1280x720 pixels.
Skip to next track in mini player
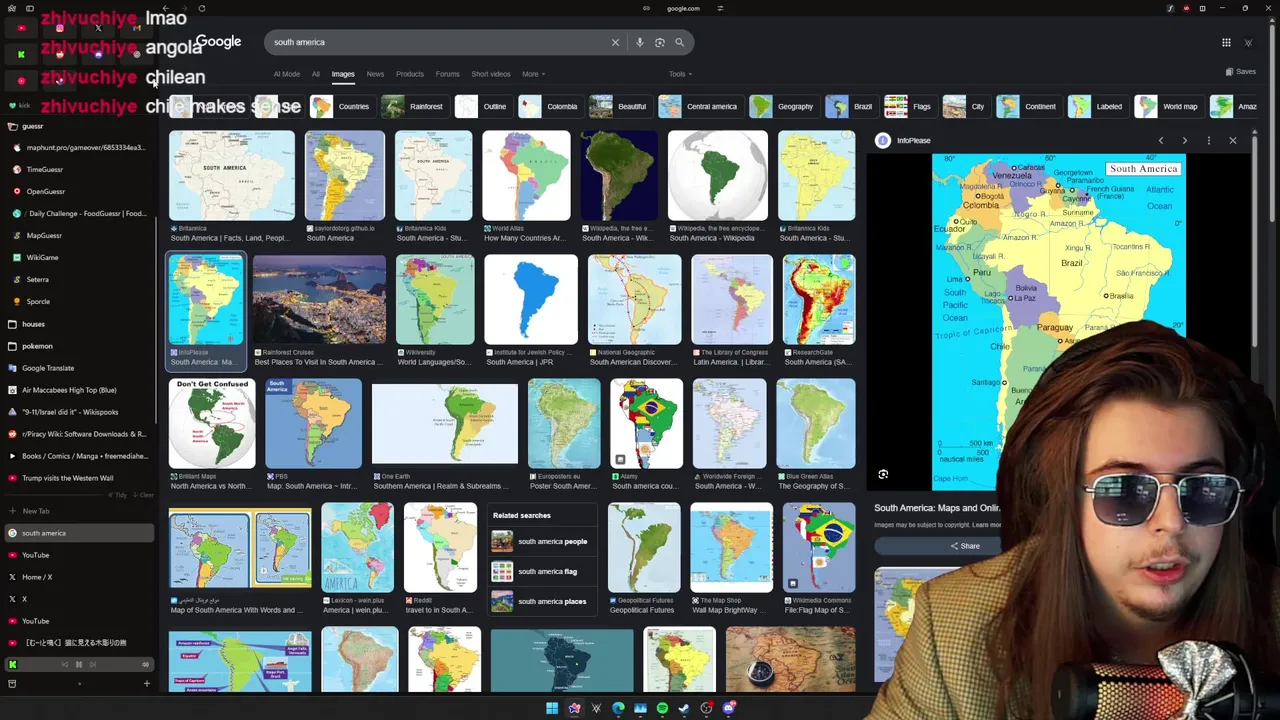[x=94, y=664]
